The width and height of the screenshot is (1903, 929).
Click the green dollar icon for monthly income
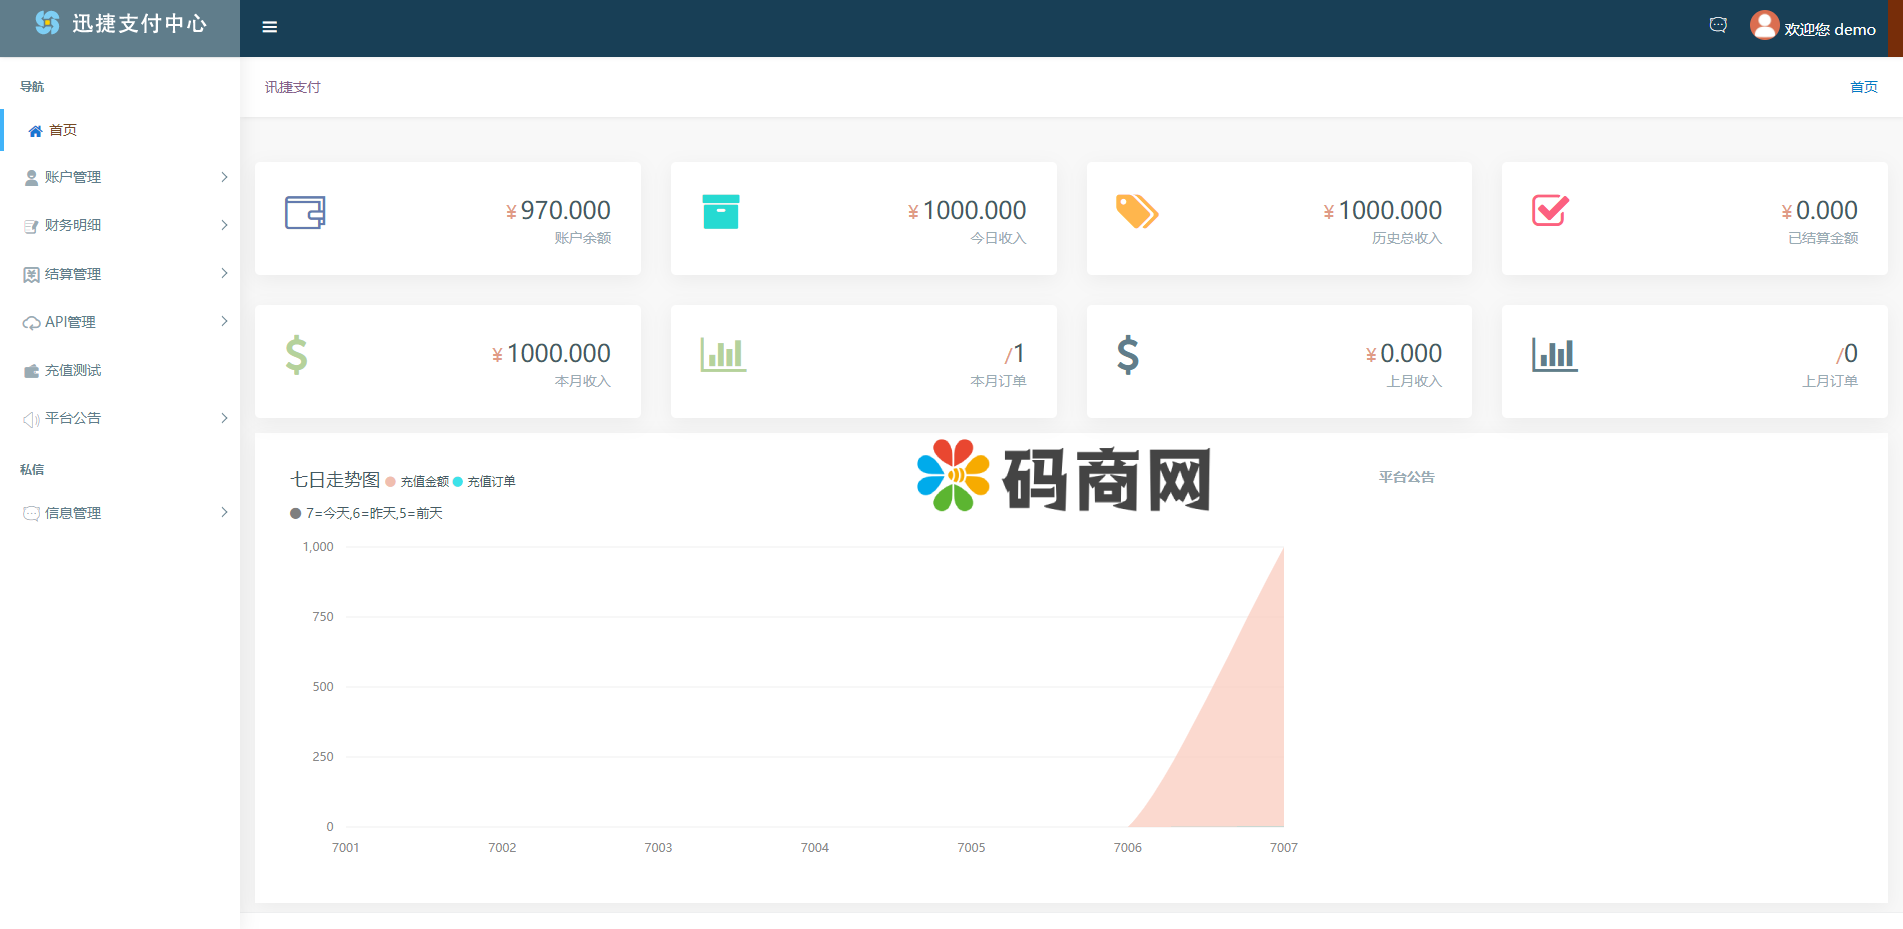click(296, 355)
